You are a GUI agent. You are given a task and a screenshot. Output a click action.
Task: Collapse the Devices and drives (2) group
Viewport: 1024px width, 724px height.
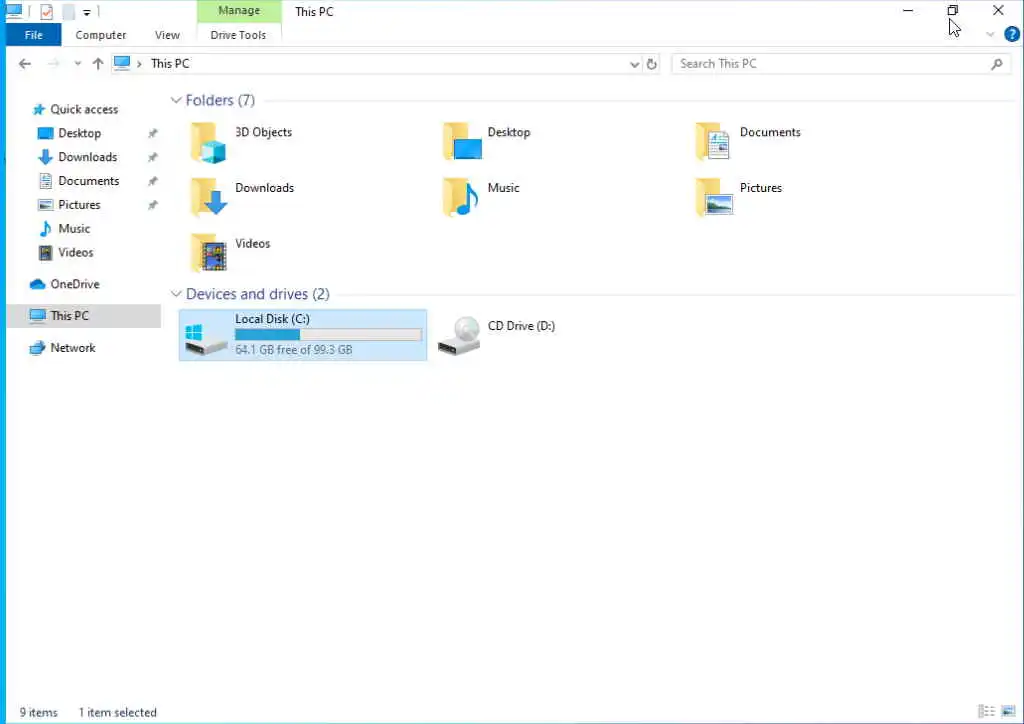[176, 294]
